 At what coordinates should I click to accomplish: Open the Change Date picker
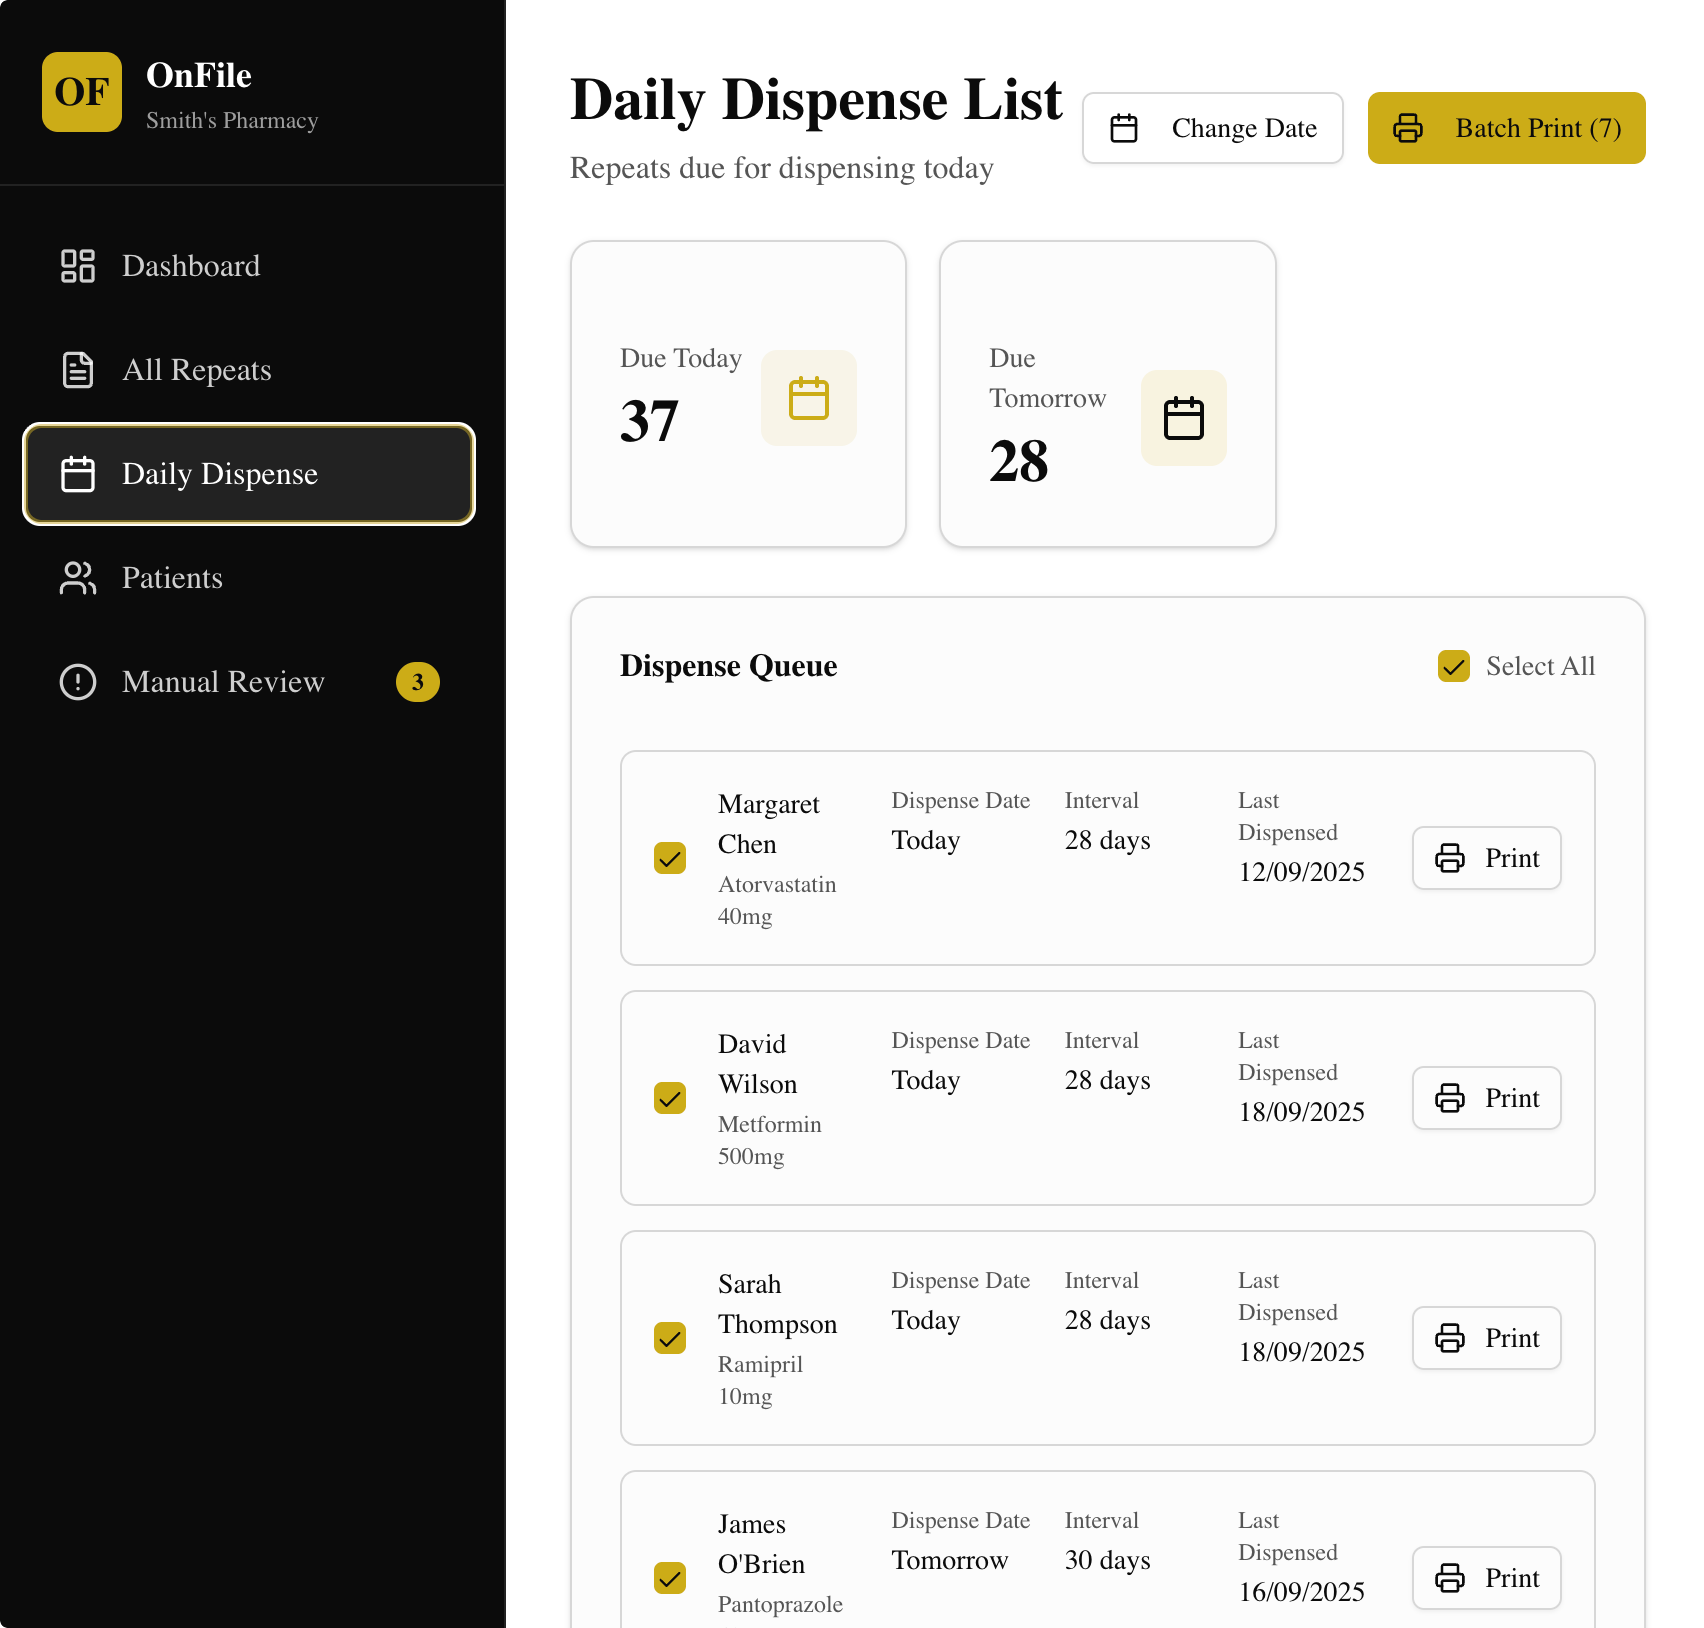1212,128
